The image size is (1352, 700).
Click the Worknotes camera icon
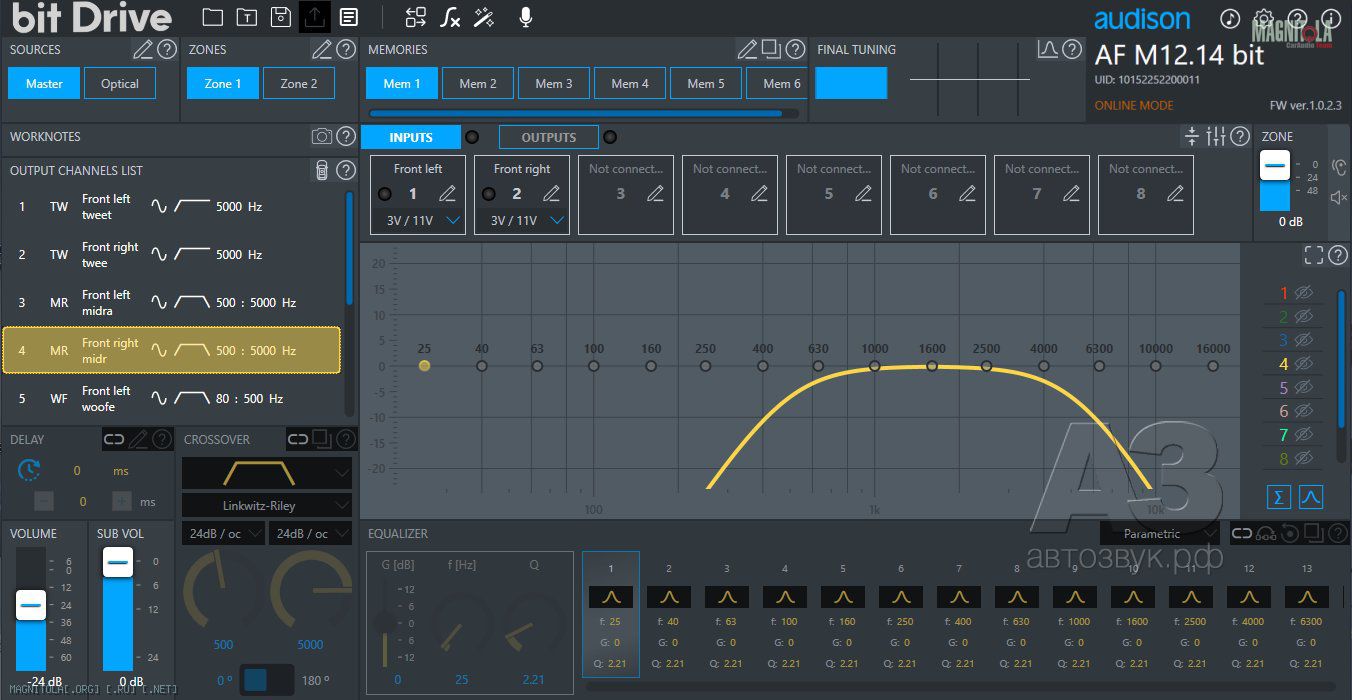(322, 137)
